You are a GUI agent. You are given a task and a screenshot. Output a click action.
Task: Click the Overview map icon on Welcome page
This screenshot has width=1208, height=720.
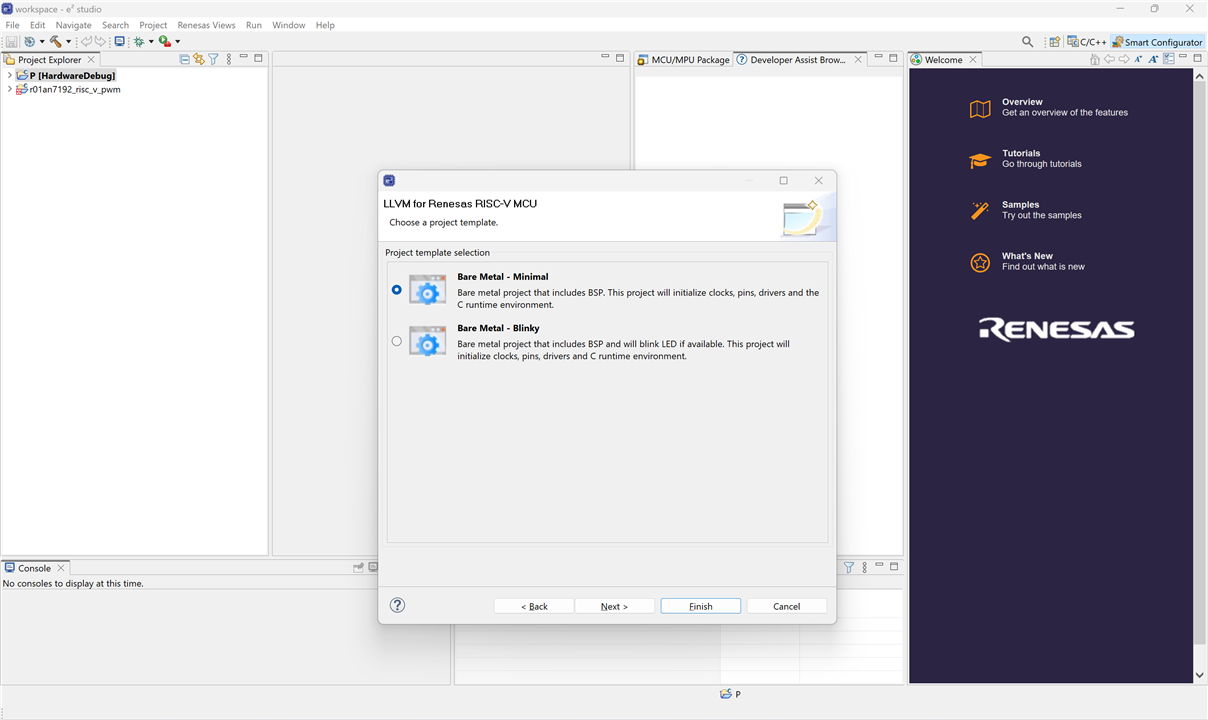[980, 109]
